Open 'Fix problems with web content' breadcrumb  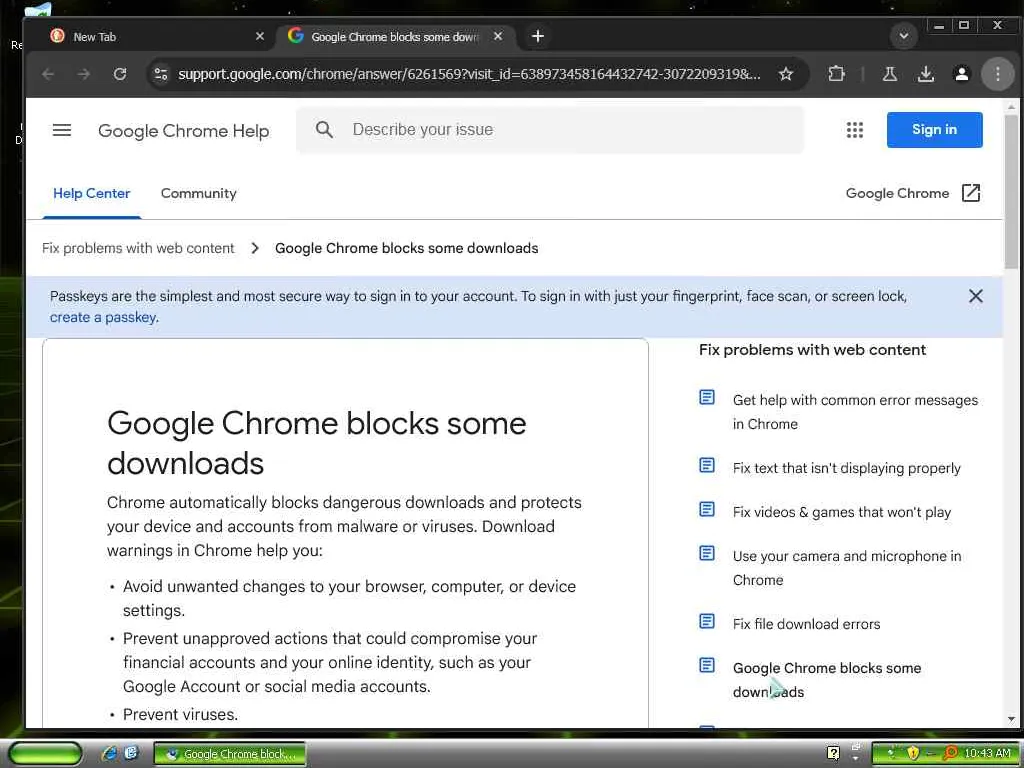[x=138, y=248]
